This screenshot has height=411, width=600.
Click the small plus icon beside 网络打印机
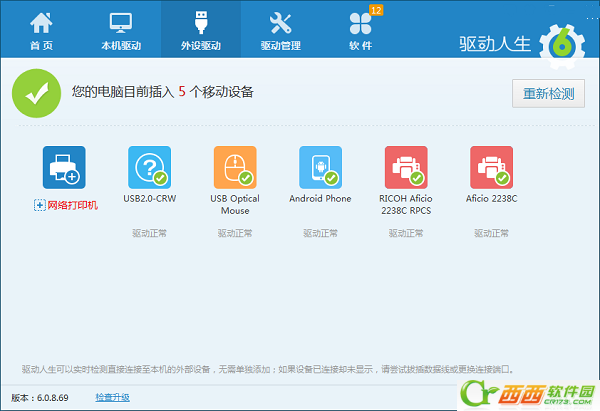[40, 206]
